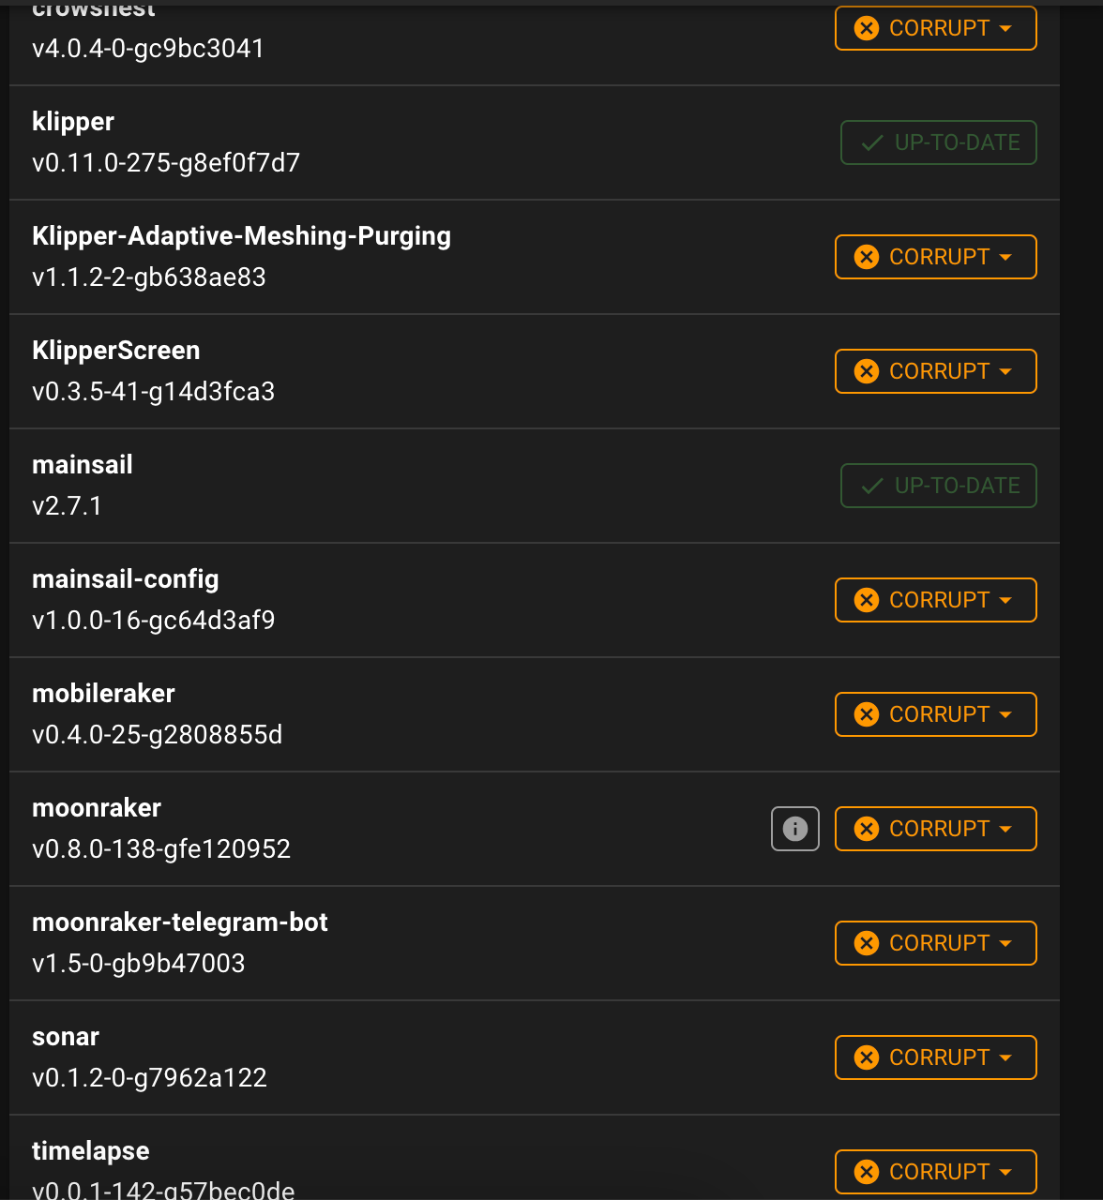Click the mainsail UP-TO-DATE button

point(938,486)
